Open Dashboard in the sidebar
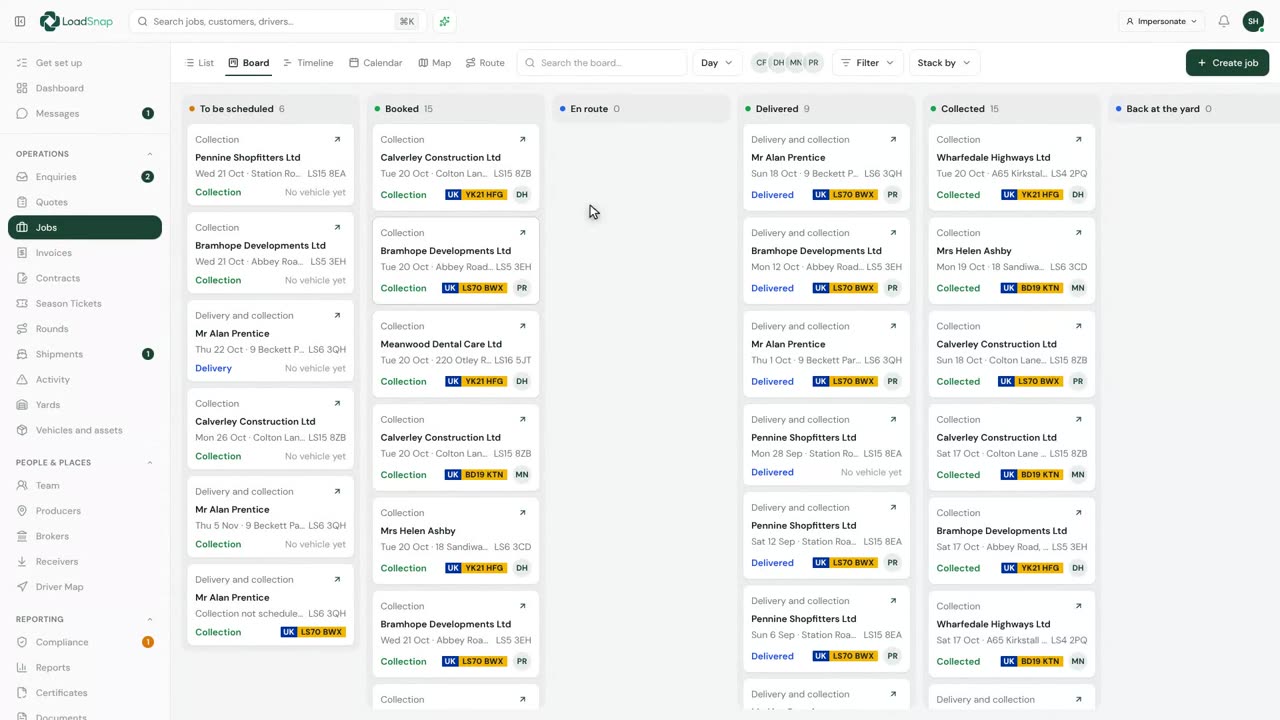1280x720 pixels. (85, 88)
